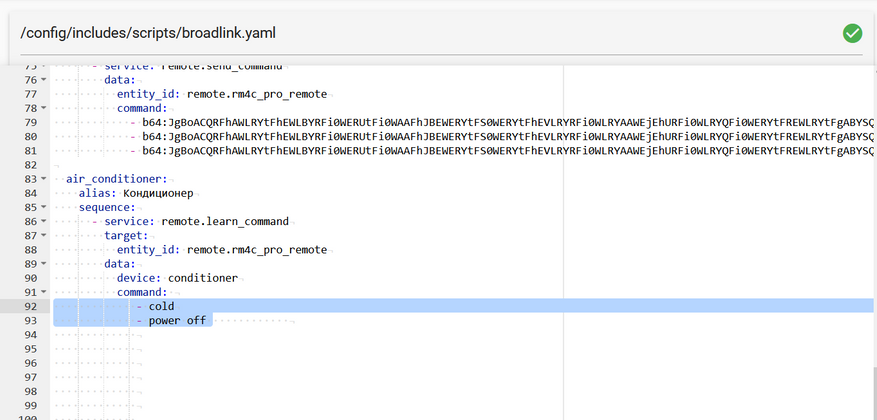Screen dimensions: 877x420
Task: Fold the service item at line 86
Action: pos(43,221)
